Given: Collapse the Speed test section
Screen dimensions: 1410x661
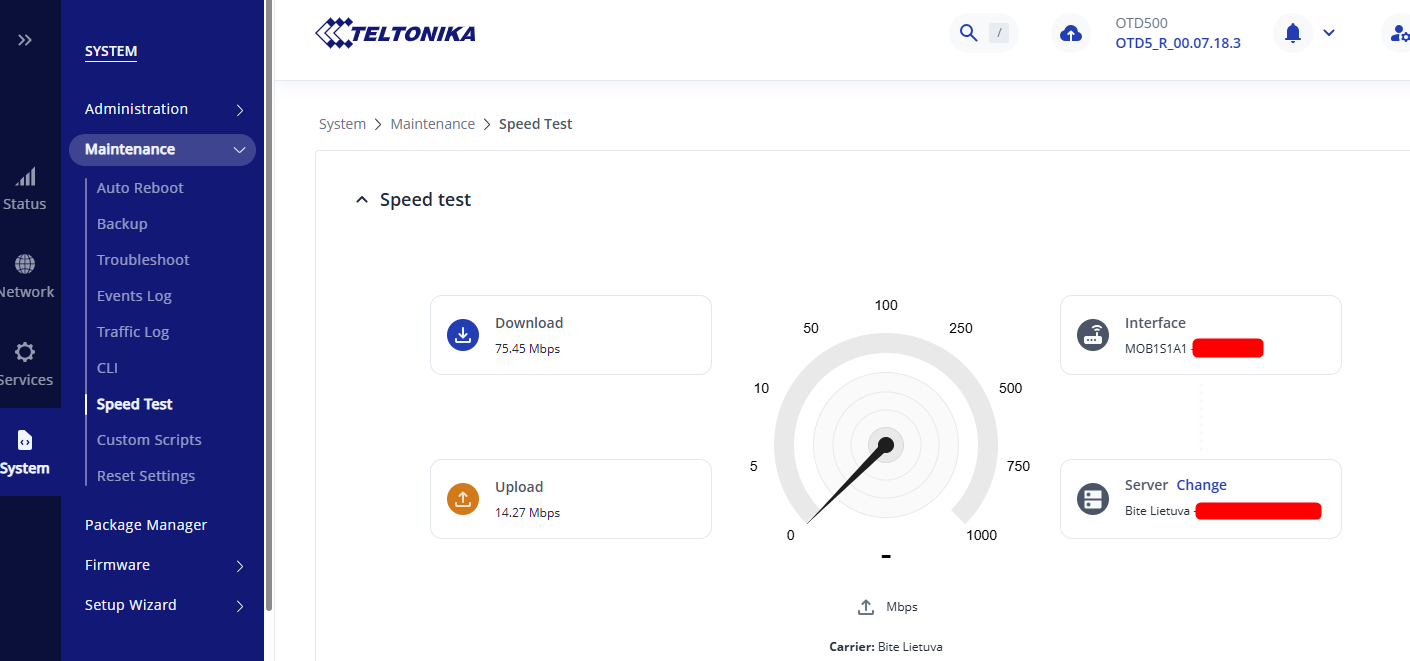Looking at the screenshot, I should pyautogui.click(x=361, y=198).
